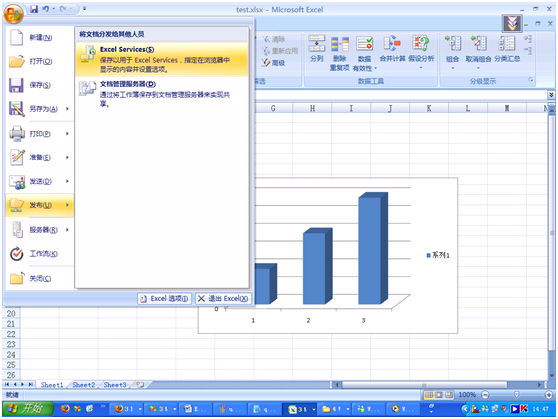This screenshot has height=419, width=558.
Task: Choose the 文档管理服务器(D) publish option
Action: coord(162,93)
